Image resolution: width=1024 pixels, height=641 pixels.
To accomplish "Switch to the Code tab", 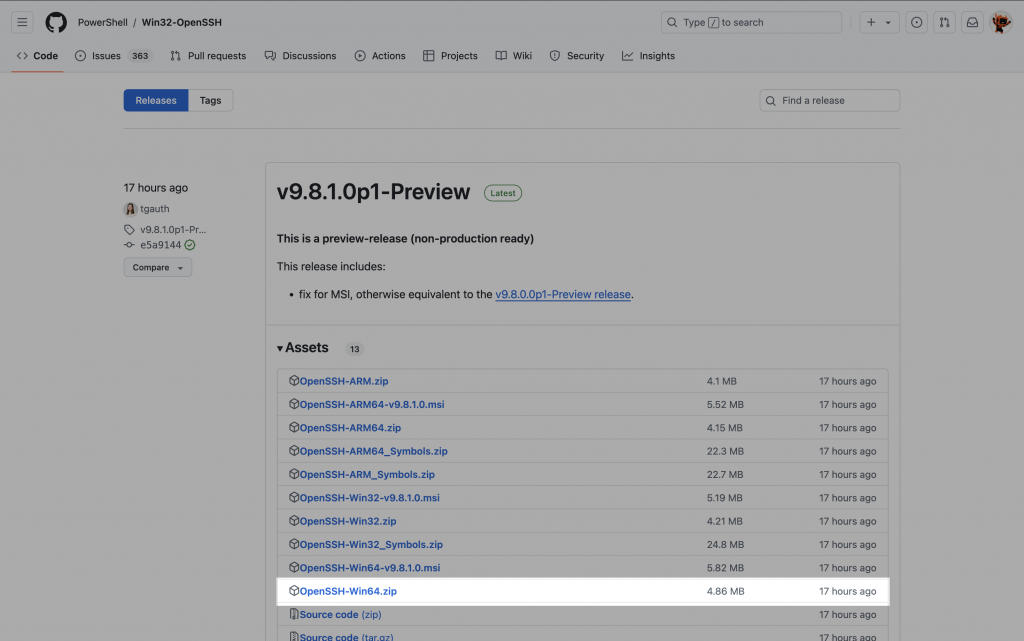I will [x=37, y=56].
